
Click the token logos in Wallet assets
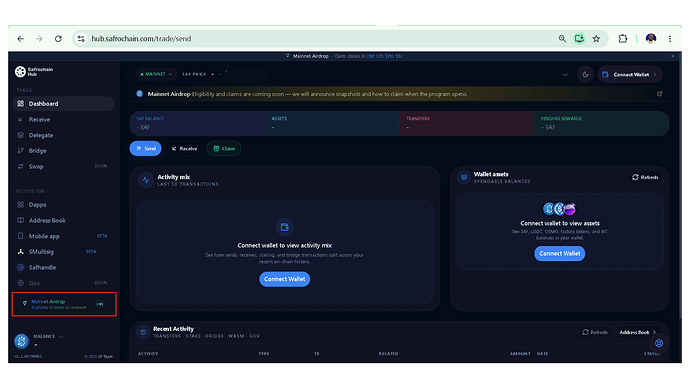pos(559,209)
